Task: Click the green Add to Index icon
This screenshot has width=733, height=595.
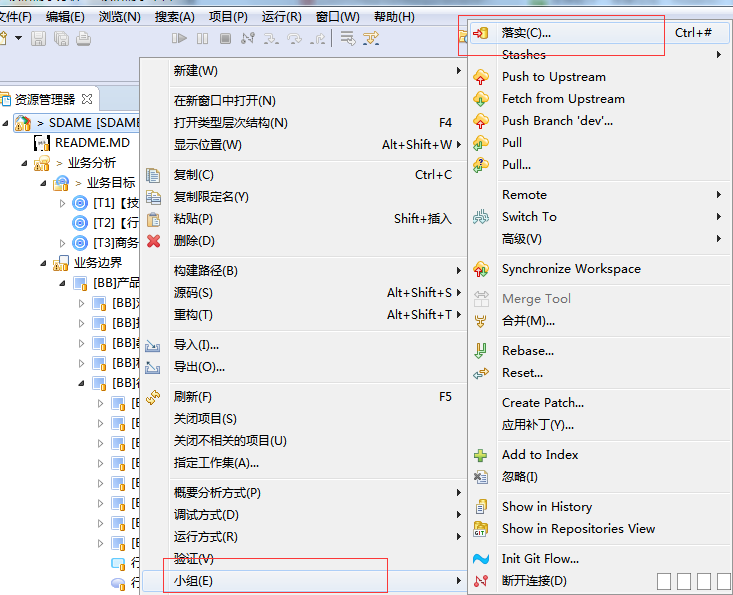Action: 481,455
